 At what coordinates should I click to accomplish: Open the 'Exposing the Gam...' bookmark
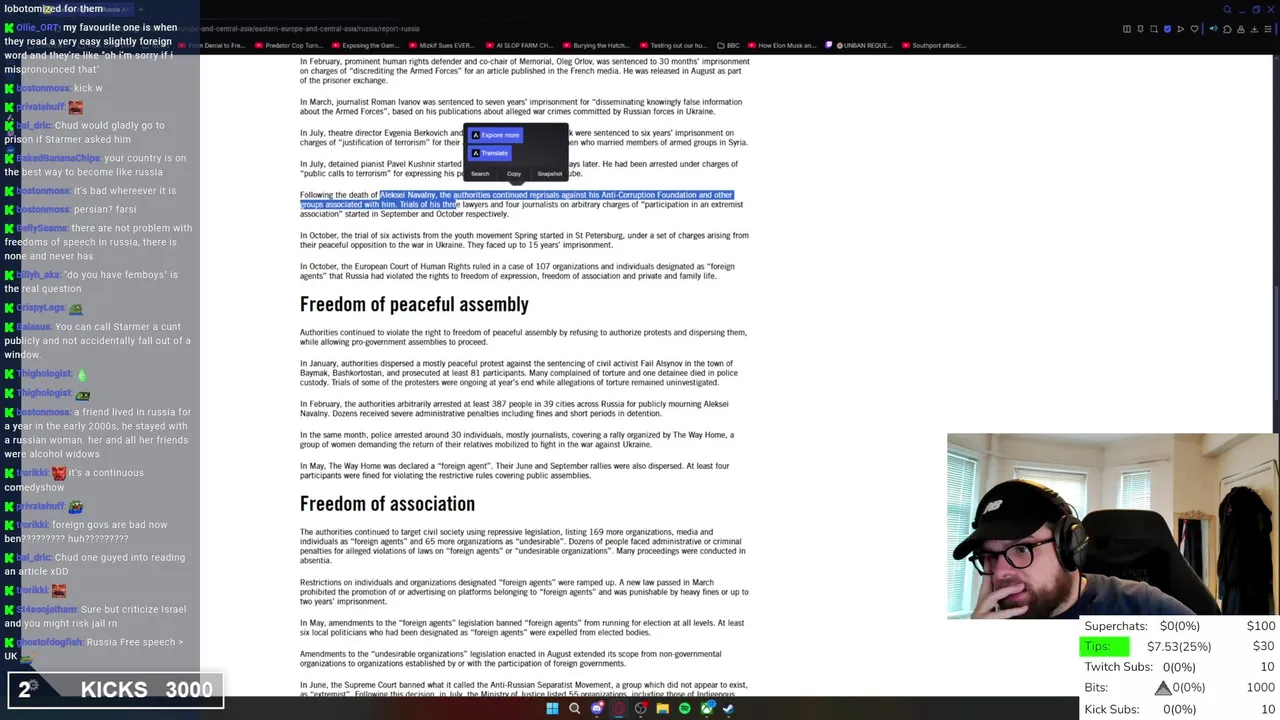366,46
